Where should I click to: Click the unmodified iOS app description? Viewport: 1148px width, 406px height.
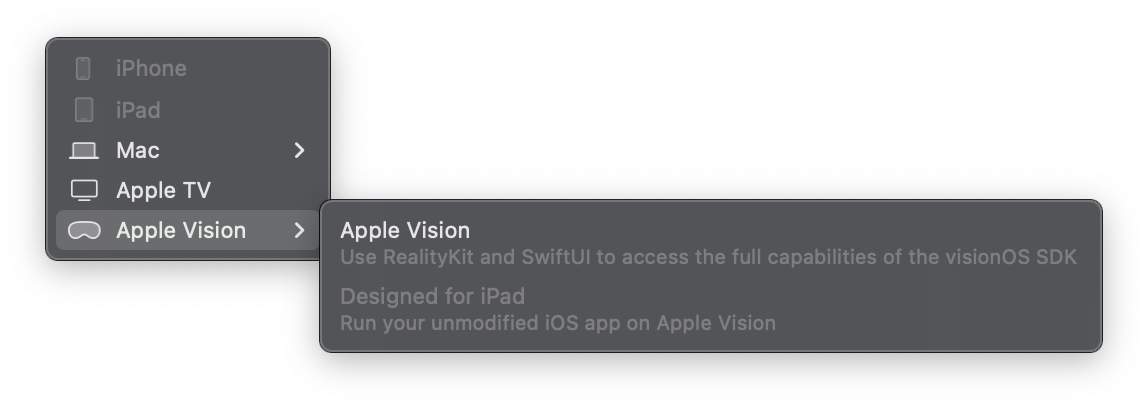pyautogui.click(x=558, y=323)
